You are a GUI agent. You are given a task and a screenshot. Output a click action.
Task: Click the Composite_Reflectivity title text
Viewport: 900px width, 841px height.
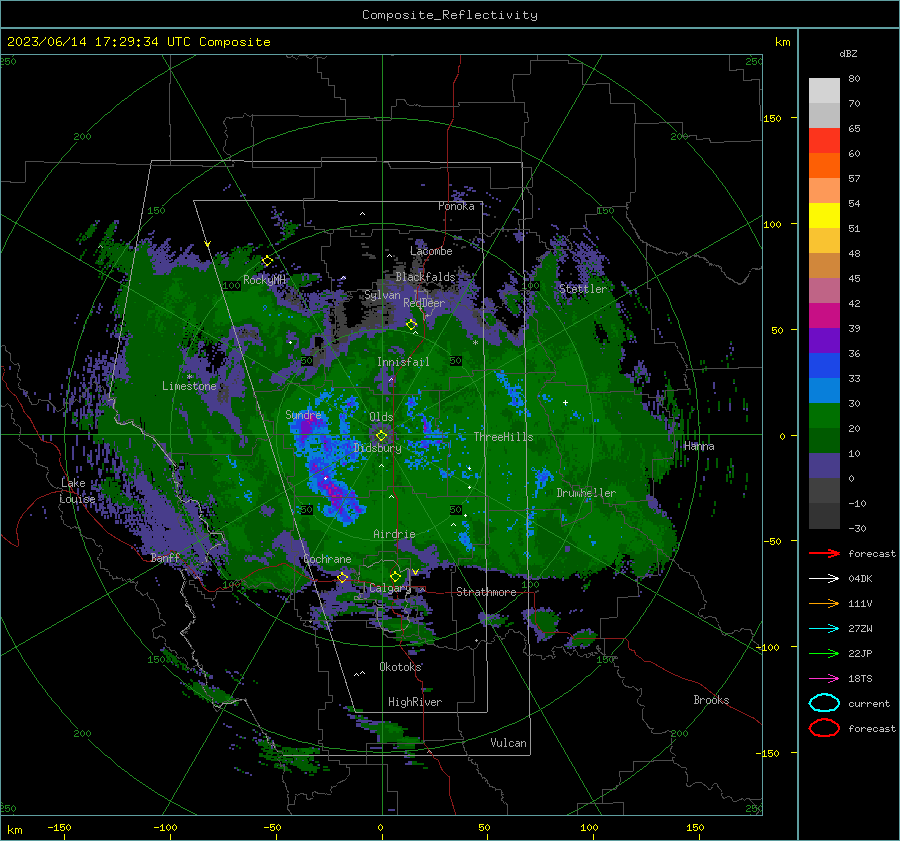[450, 15]
